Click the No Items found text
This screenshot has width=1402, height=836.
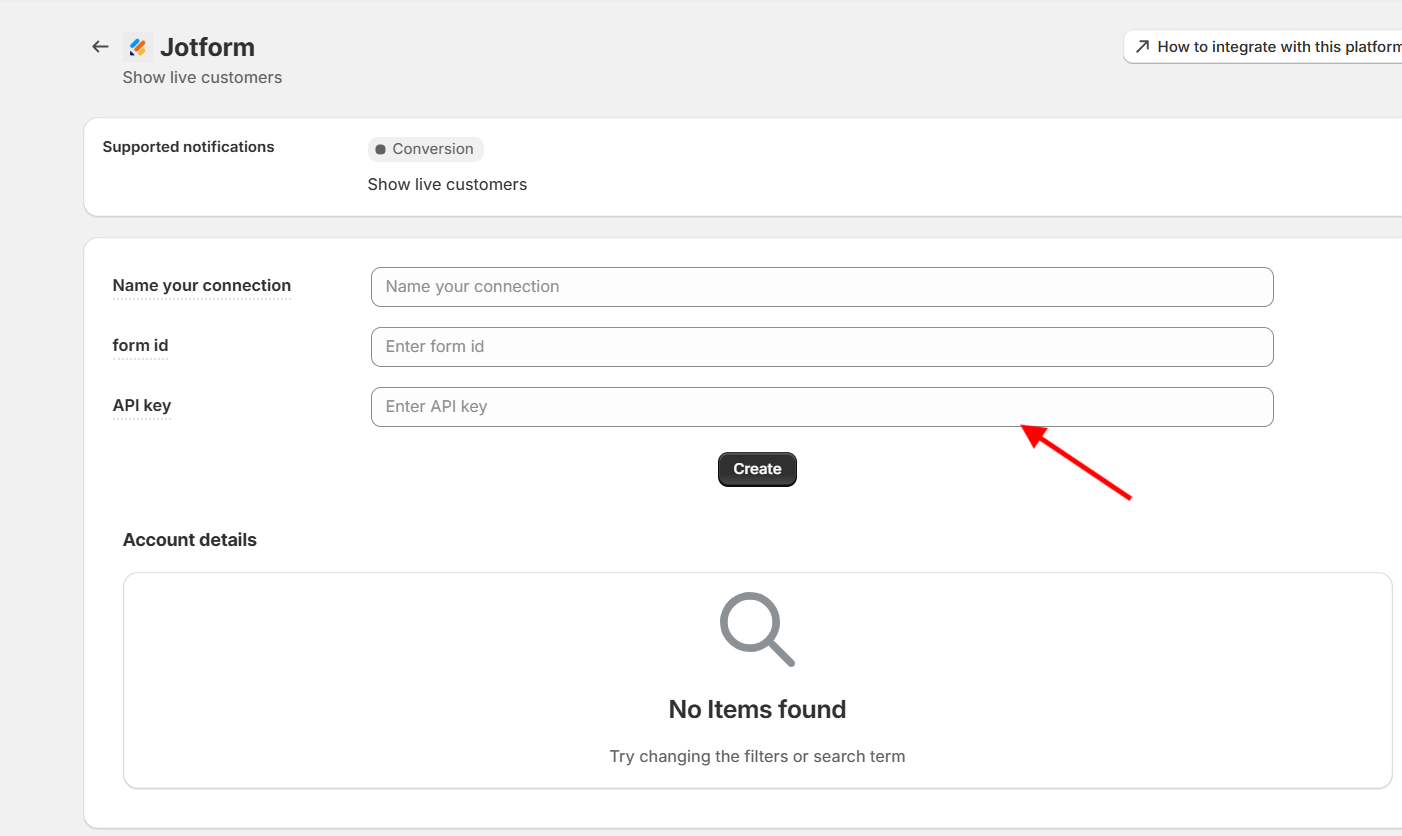click(757, 709)
